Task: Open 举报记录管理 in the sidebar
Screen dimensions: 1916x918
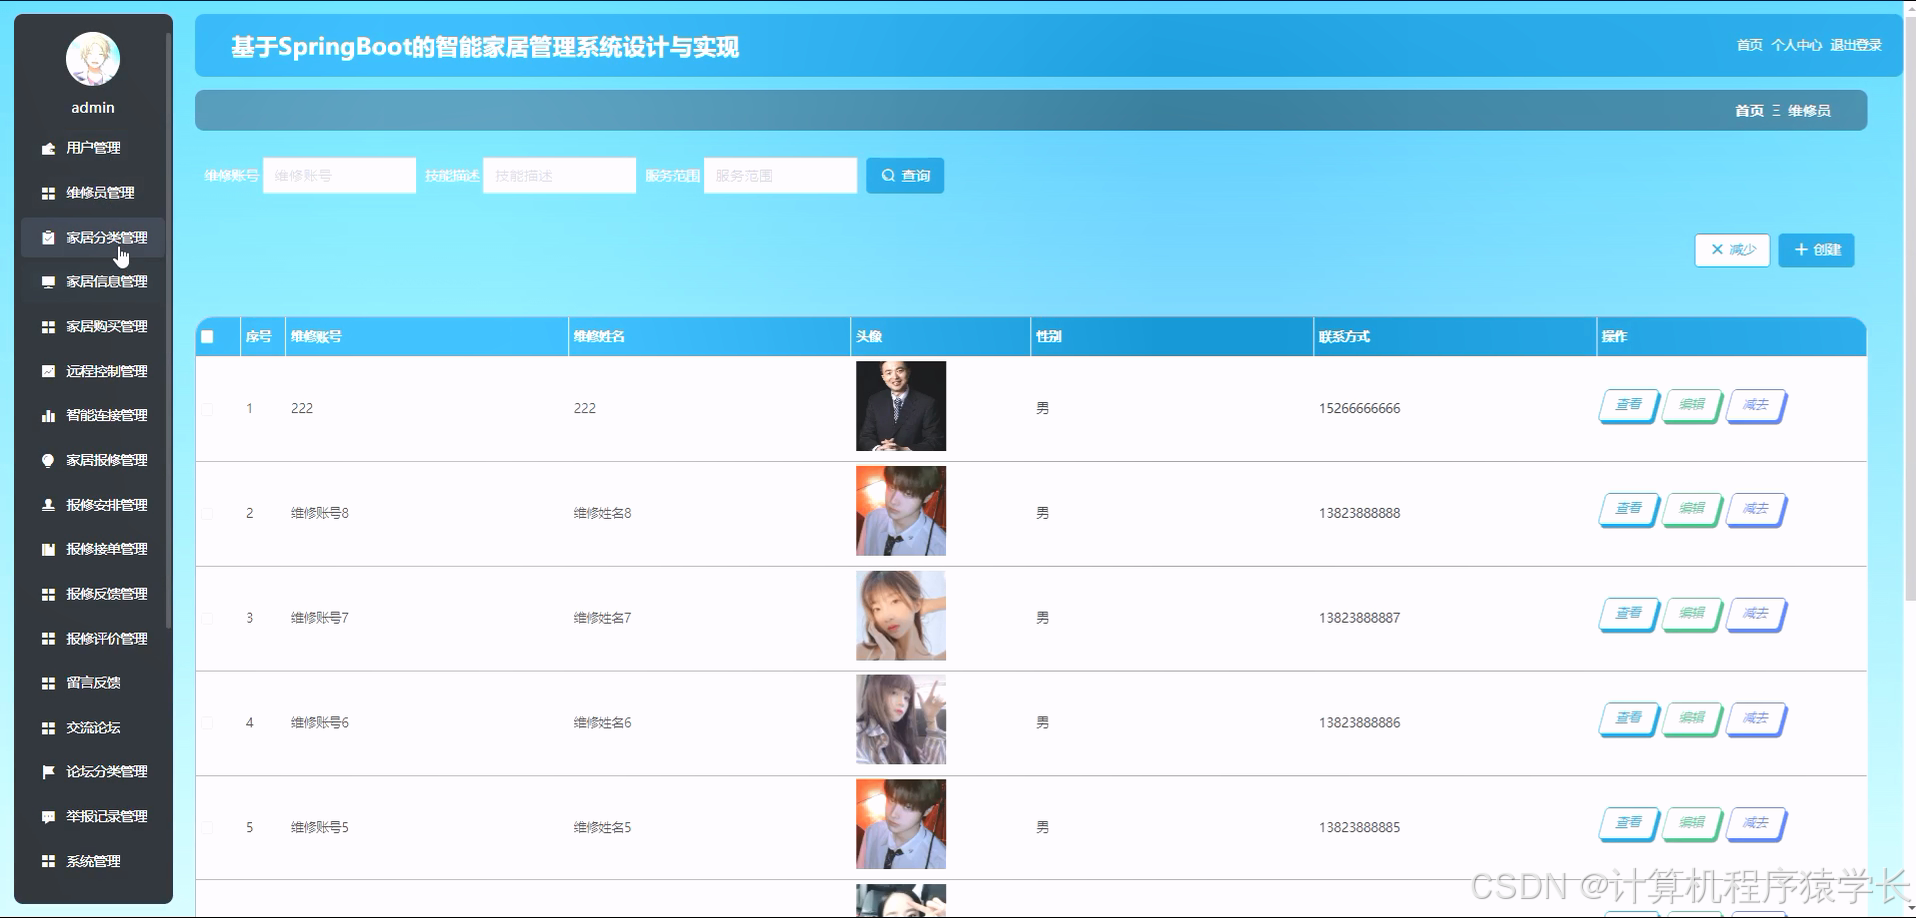Action: [x=93, y=817]
